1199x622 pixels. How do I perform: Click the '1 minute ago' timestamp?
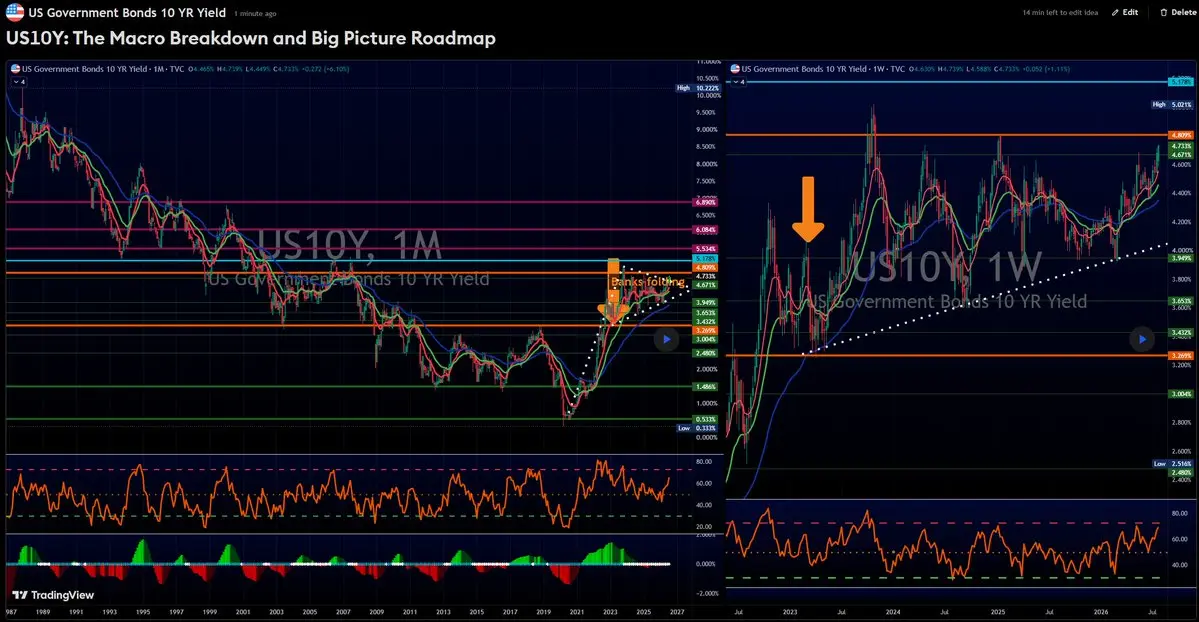[255, 14]
